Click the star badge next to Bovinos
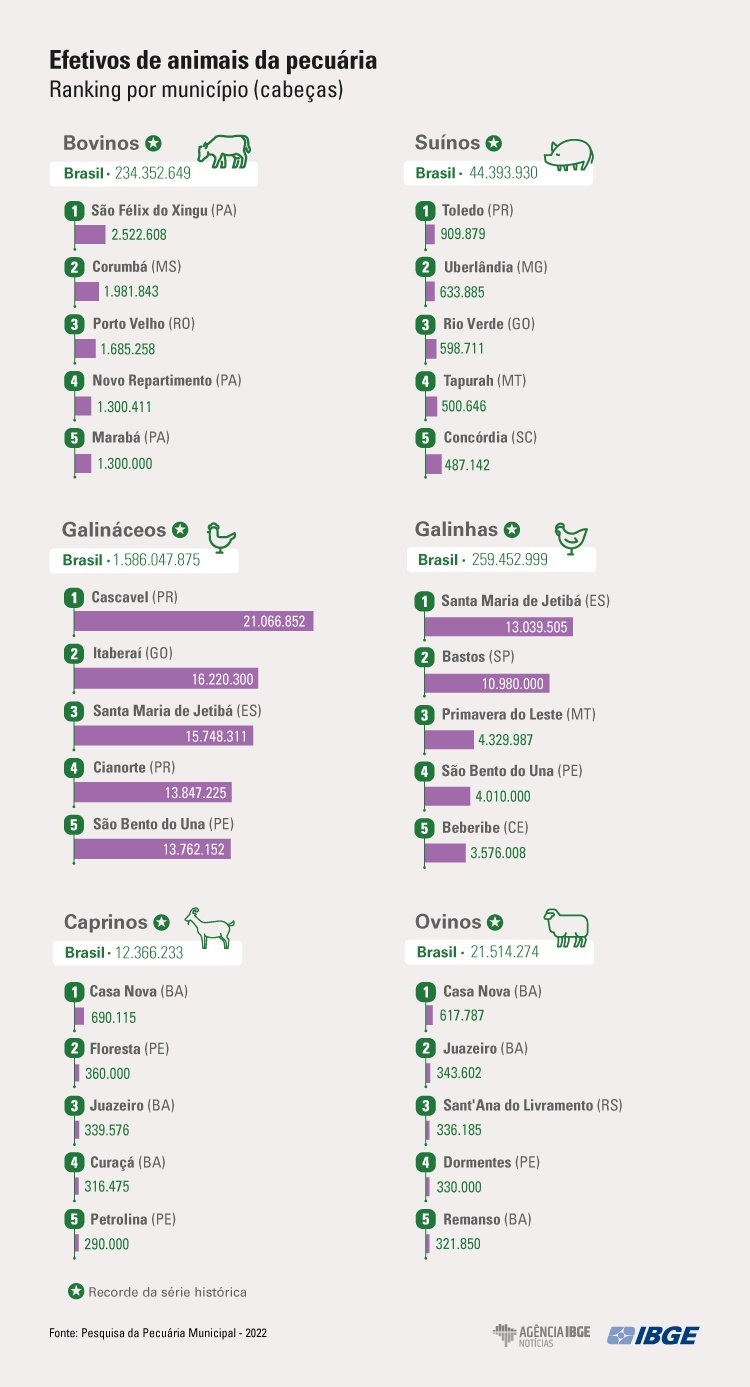Screen dimensions: 750x1387 click(153, 143)
